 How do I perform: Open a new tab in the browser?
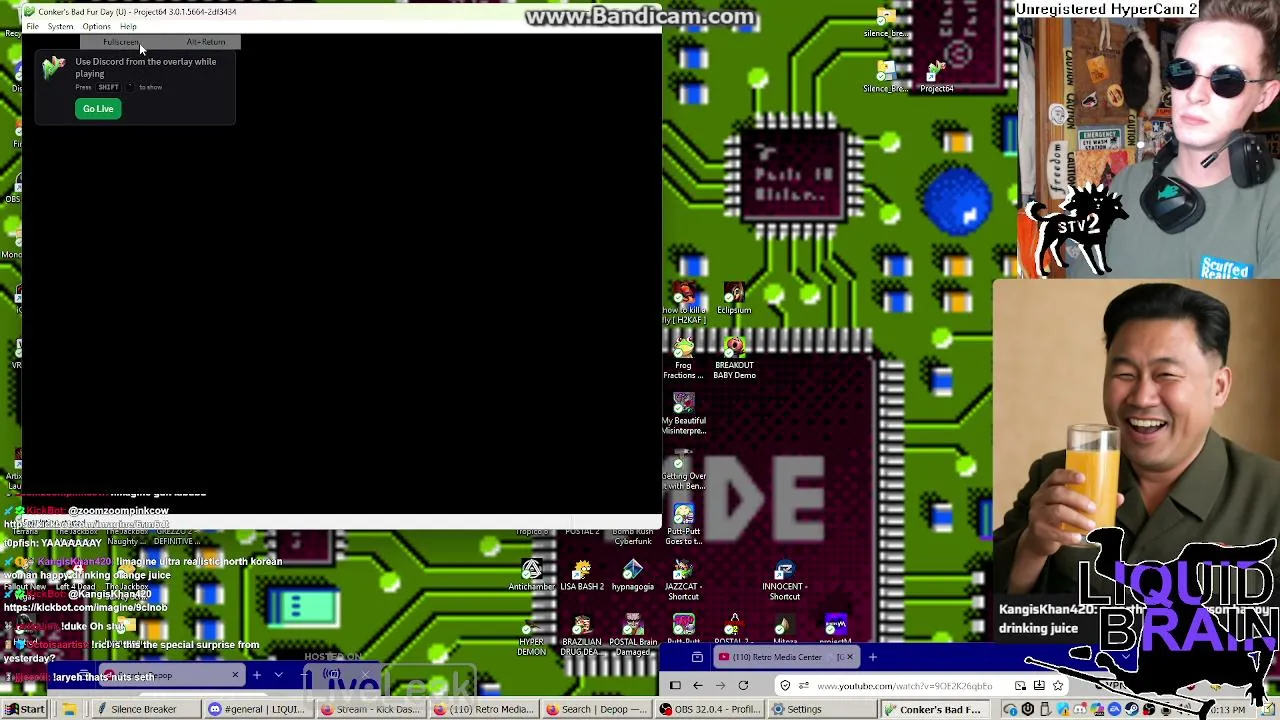[x=872, y=657]
